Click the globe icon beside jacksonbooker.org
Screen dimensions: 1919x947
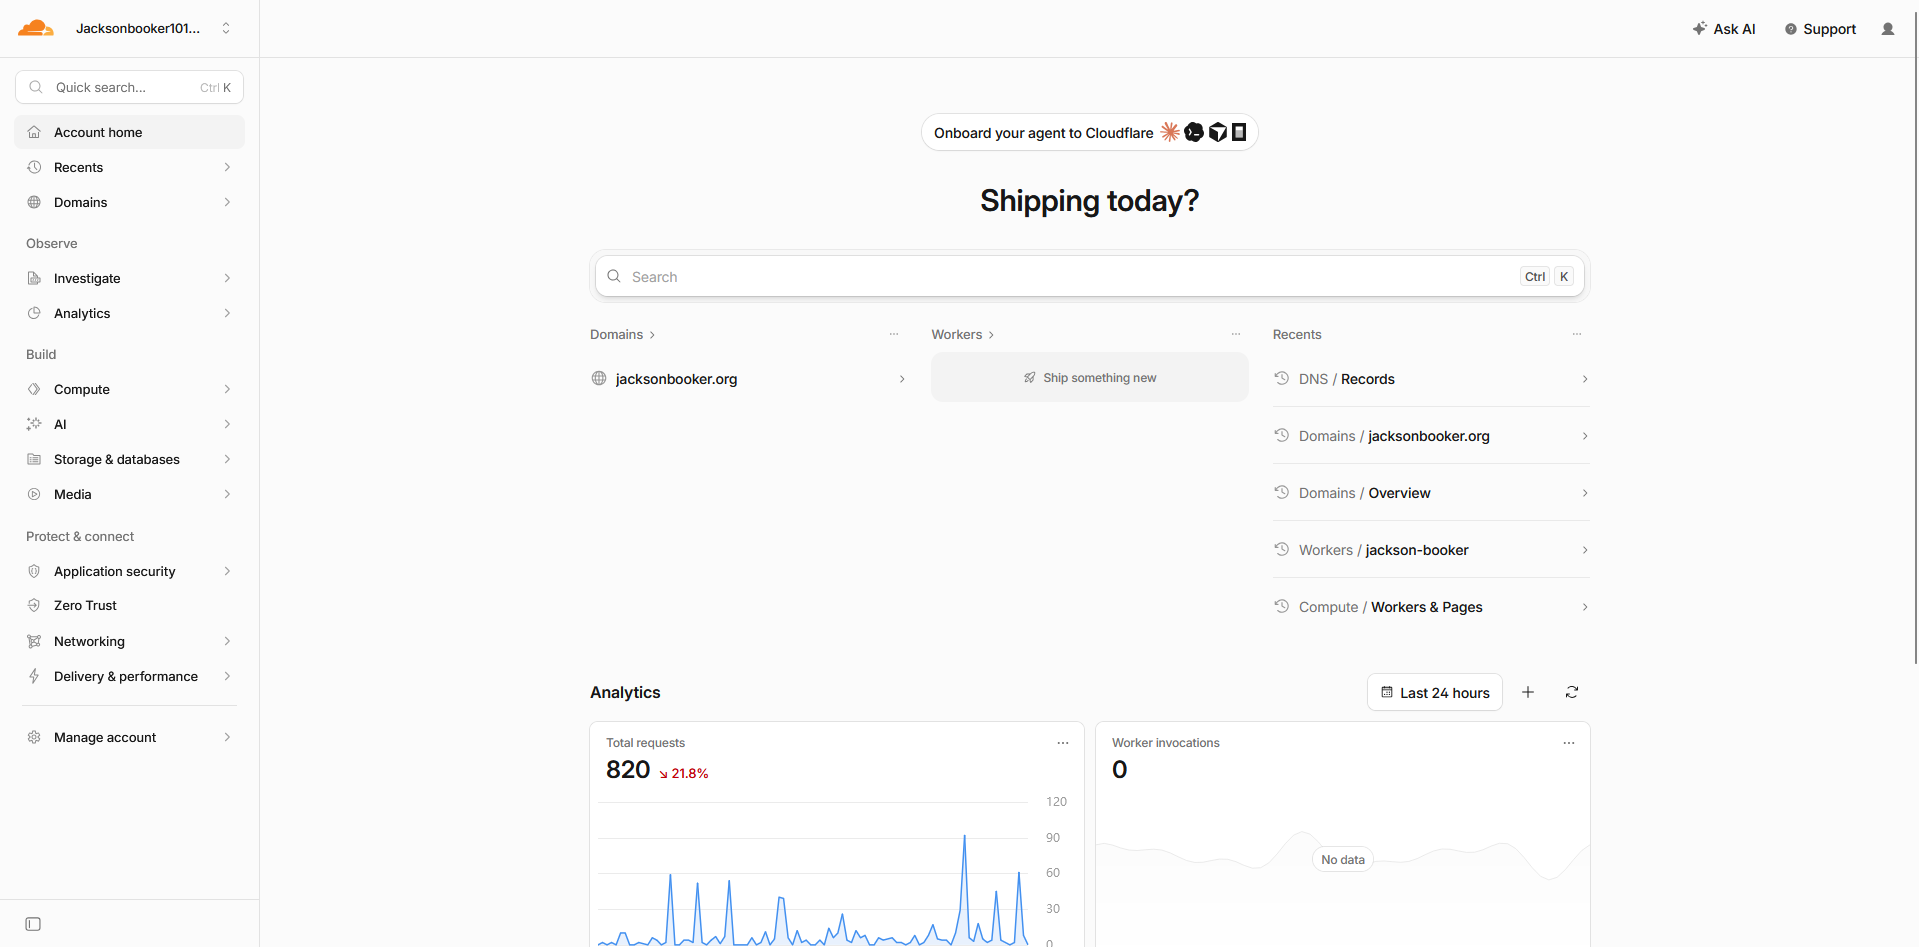pyautogui.click(x=599, y=378)
